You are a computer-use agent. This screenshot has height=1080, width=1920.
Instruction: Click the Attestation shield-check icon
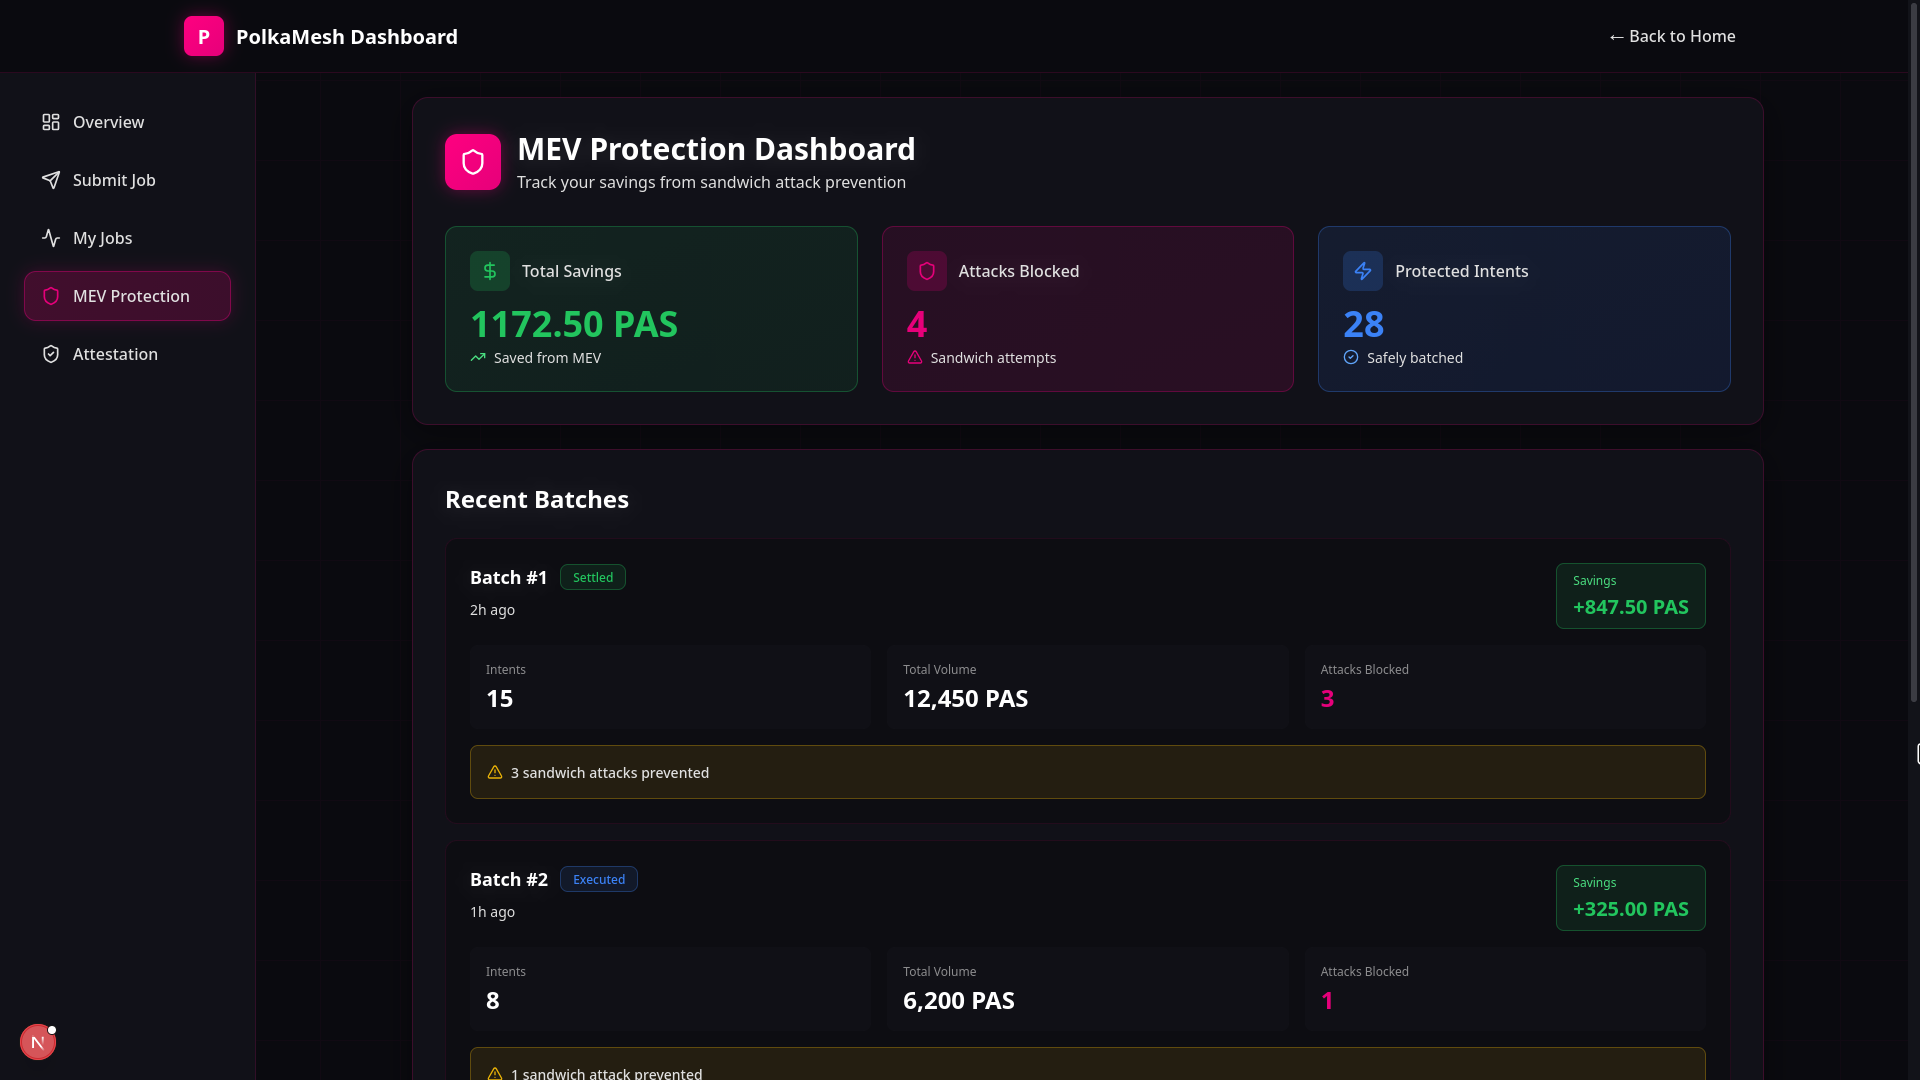coord(51,354)
